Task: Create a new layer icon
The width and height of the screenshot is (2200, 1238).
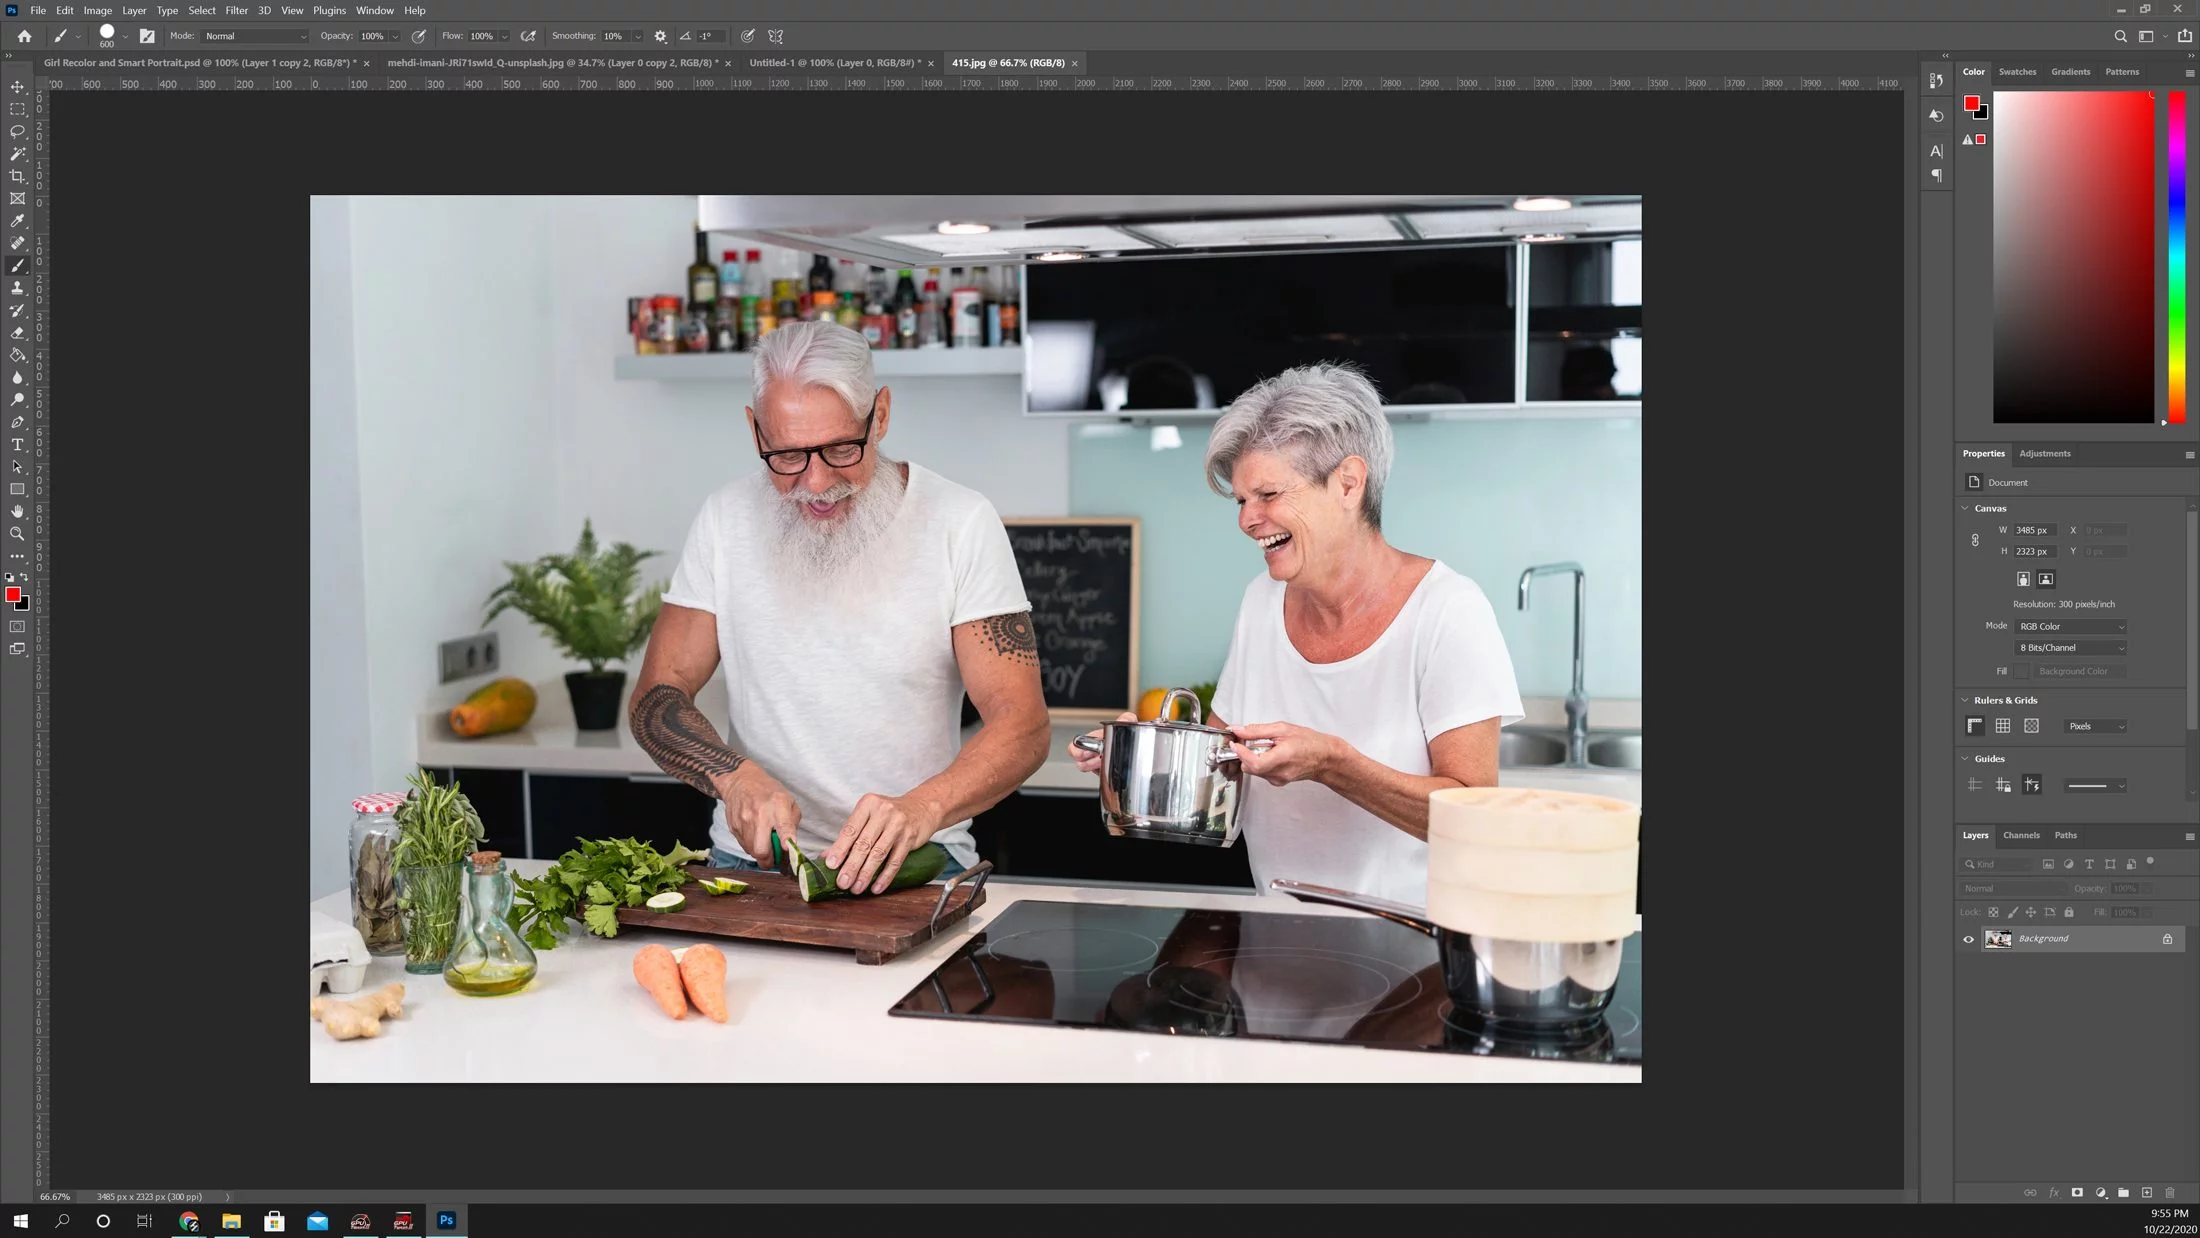Action: point(2146,1193)
